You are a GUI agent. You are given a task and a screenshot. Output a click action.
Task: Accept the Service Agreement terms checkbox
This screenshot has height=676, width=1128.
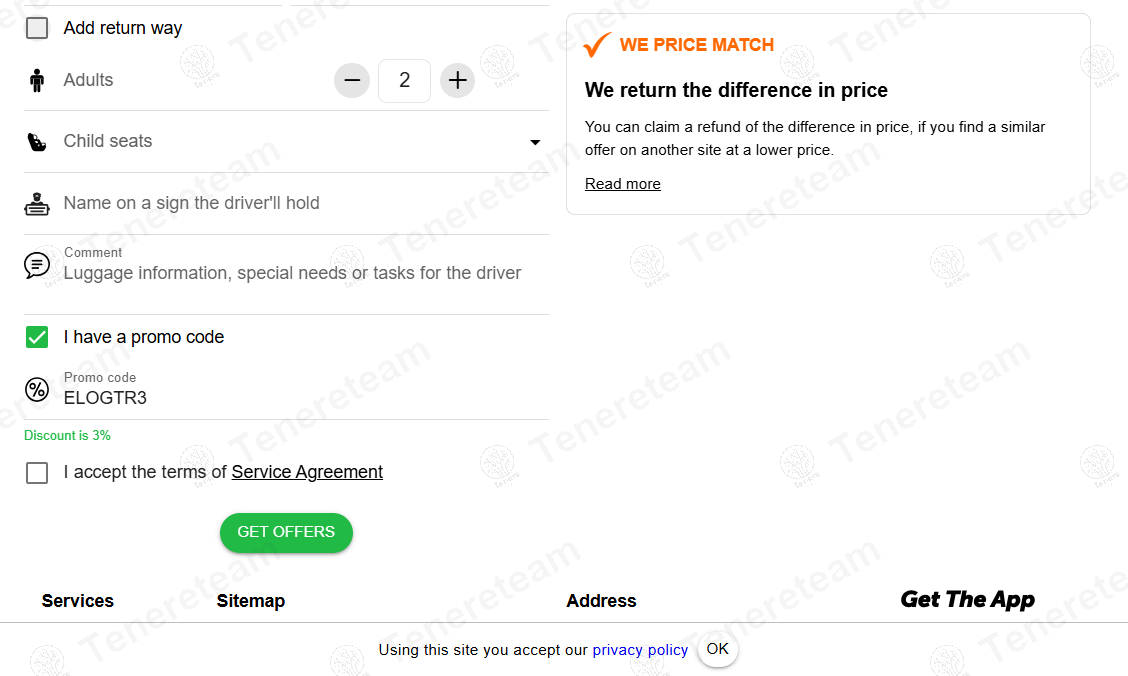37,472
